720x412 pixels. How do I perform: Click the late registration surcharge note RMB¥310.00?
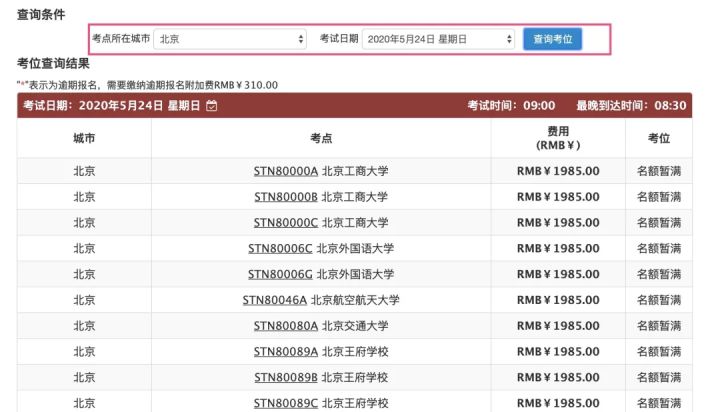click(x=147, y=85)
